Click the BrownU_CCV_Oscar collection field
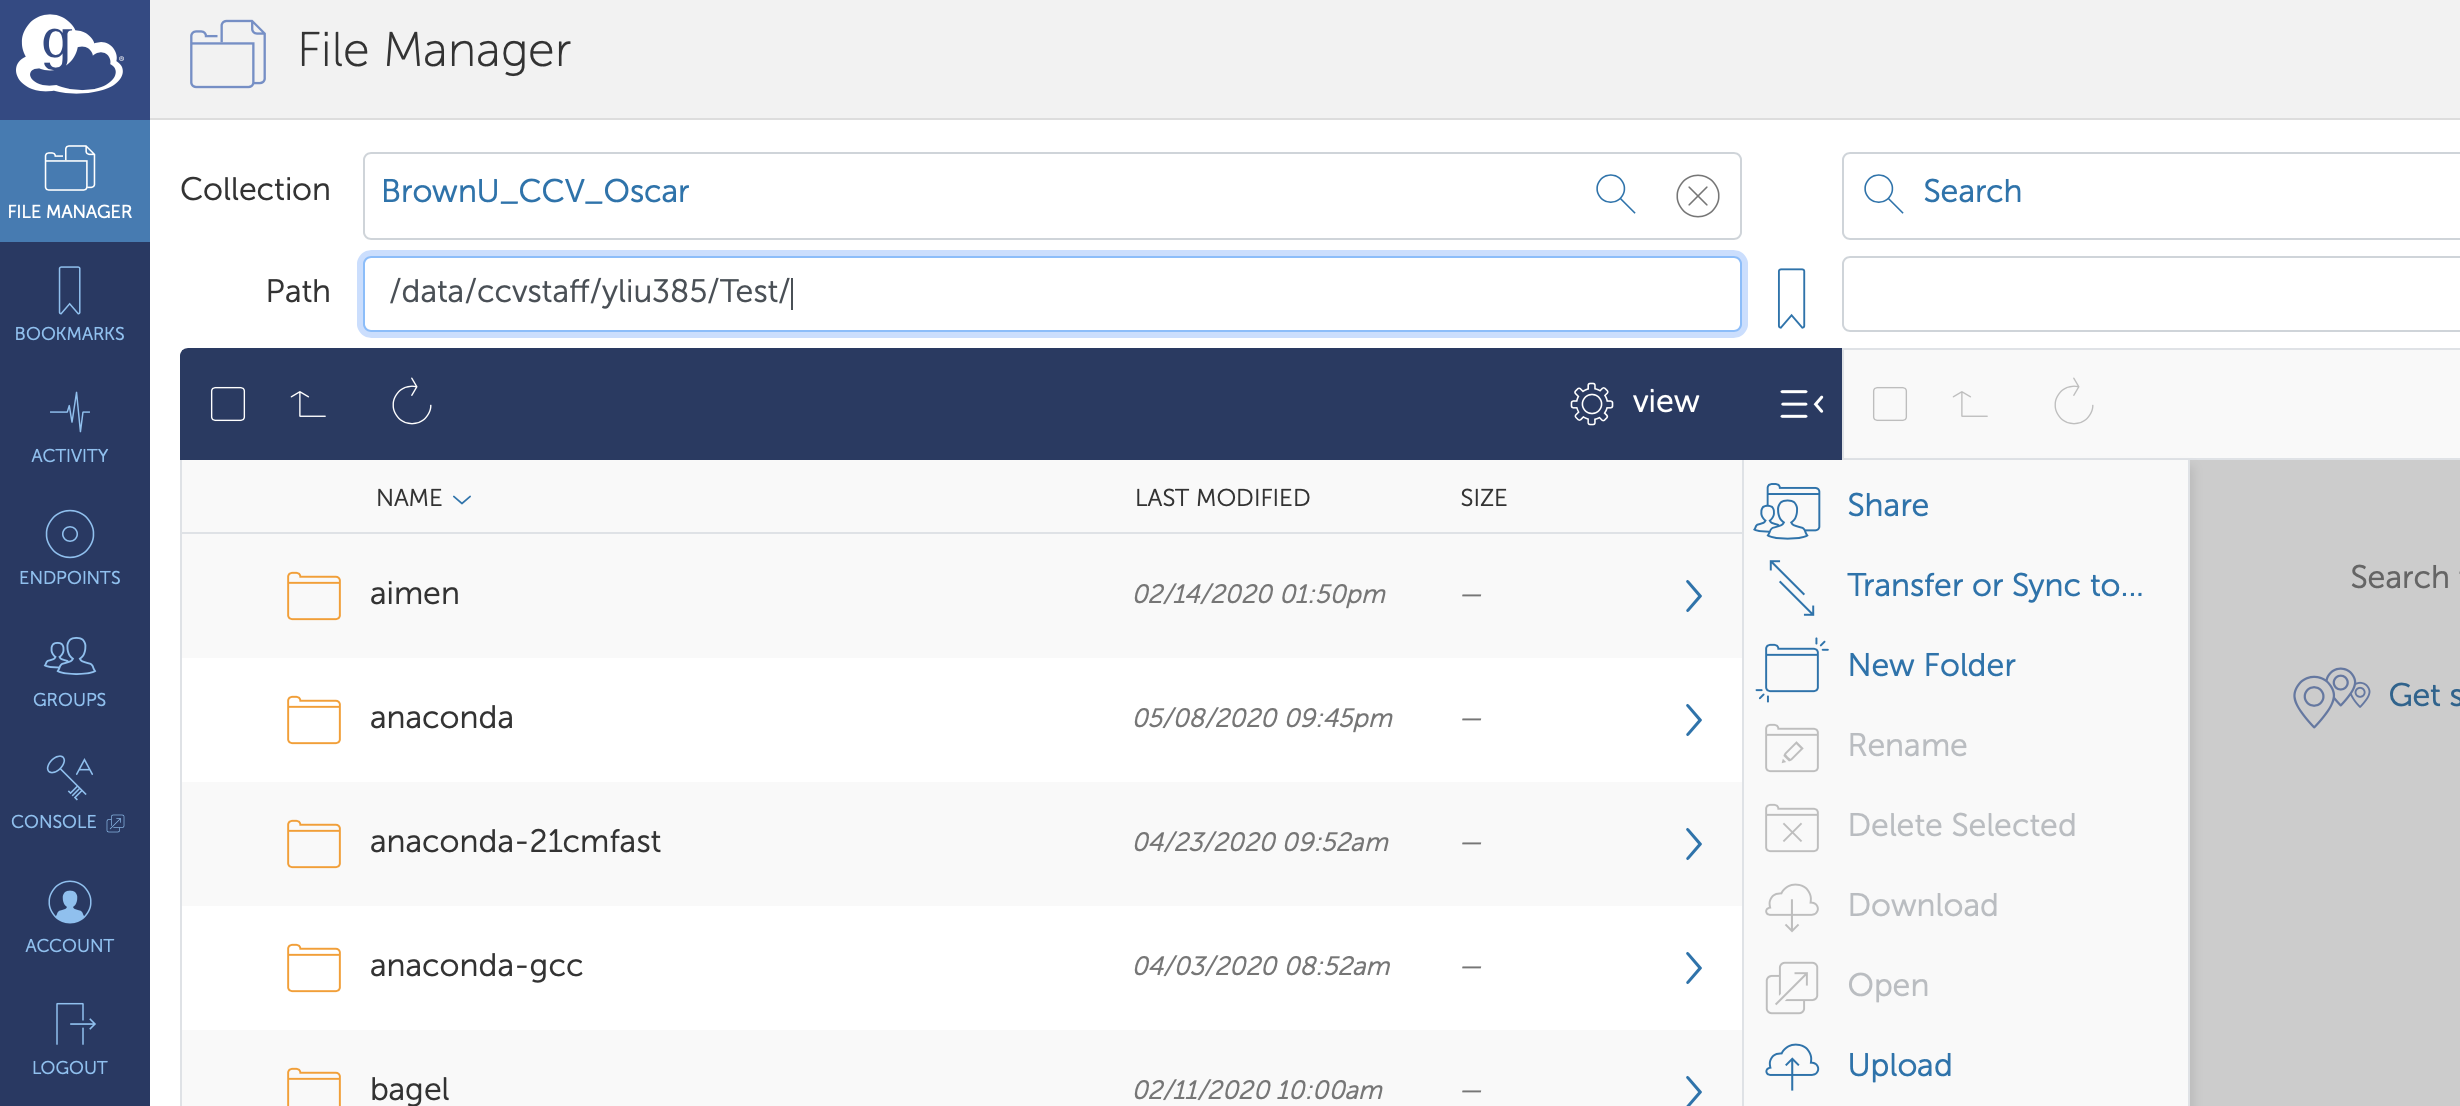Screen dimensions: 2460x1106 point(1052,195)
